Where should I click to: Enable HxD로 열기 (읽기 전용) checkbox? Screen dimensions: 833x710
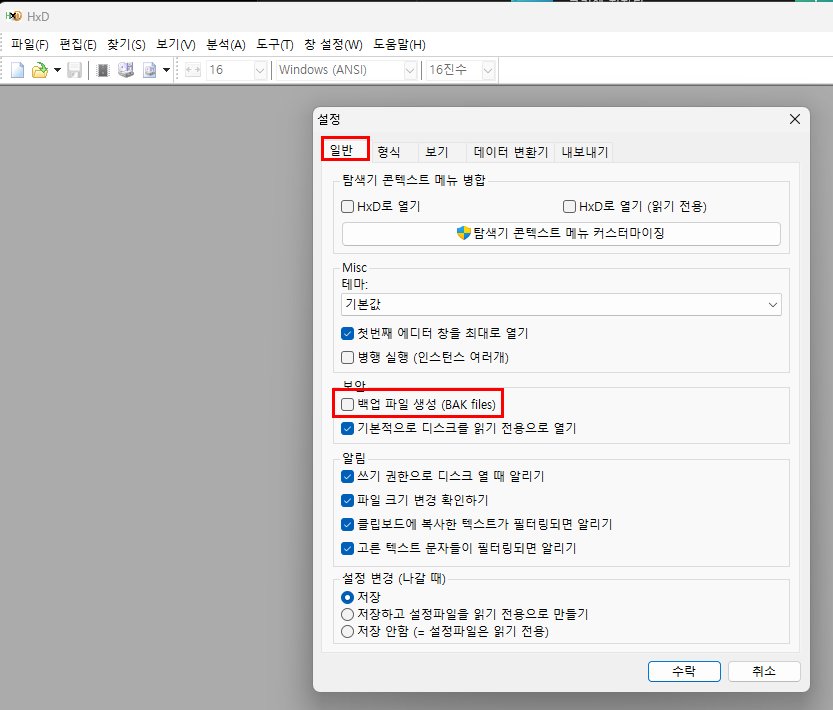(569, 206)
